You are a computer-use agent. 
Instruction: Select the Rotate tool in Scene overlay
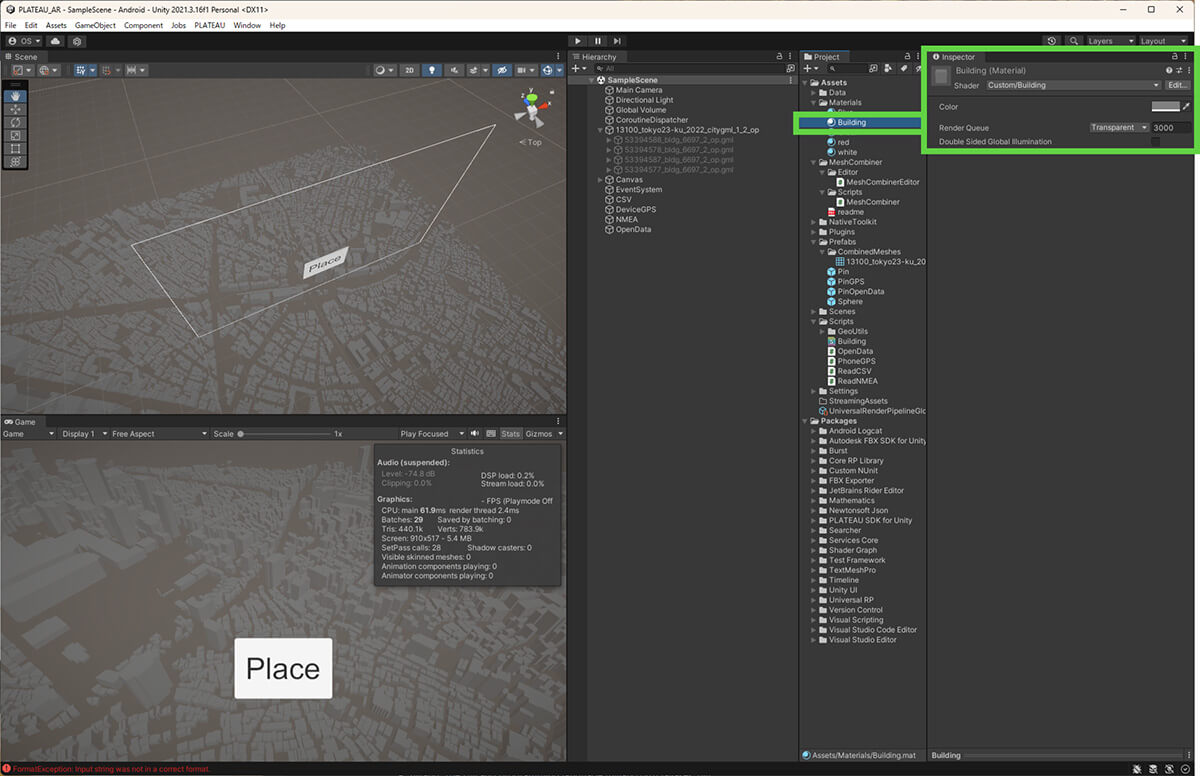15,122
